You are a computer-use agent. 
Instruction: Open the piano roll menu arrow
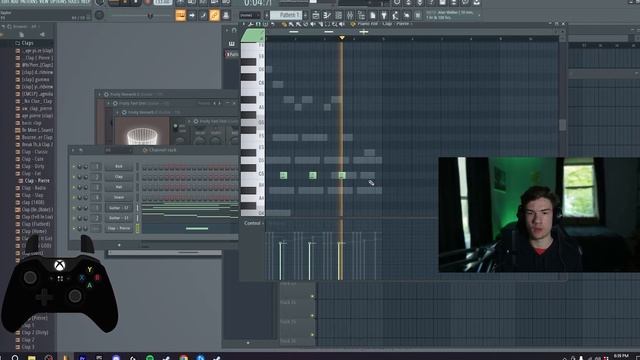coord(244,24)
